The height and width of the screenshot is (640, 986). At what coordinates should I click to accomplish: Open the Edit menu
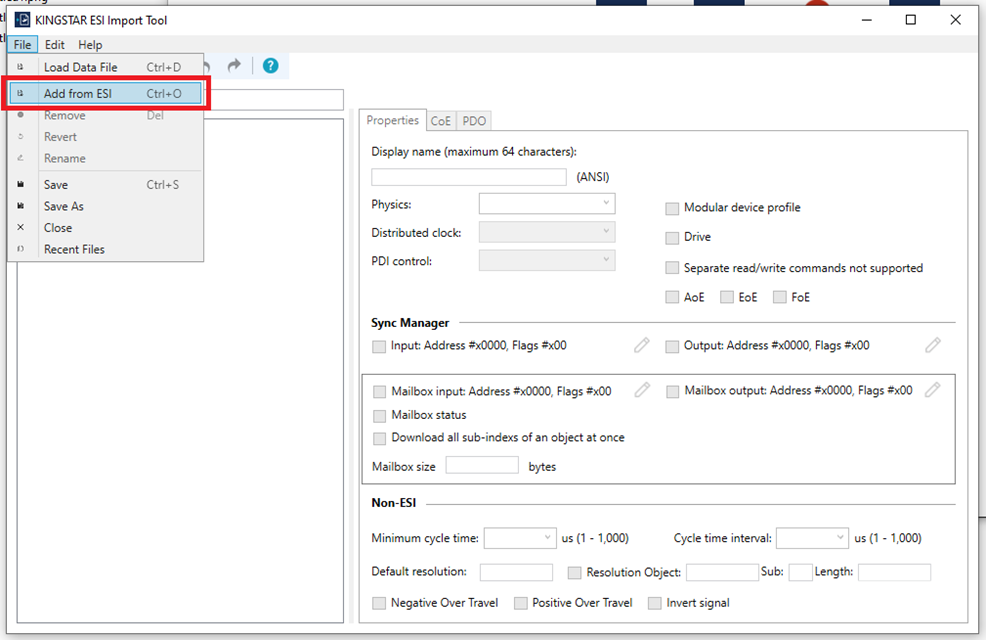click(55, 45)
